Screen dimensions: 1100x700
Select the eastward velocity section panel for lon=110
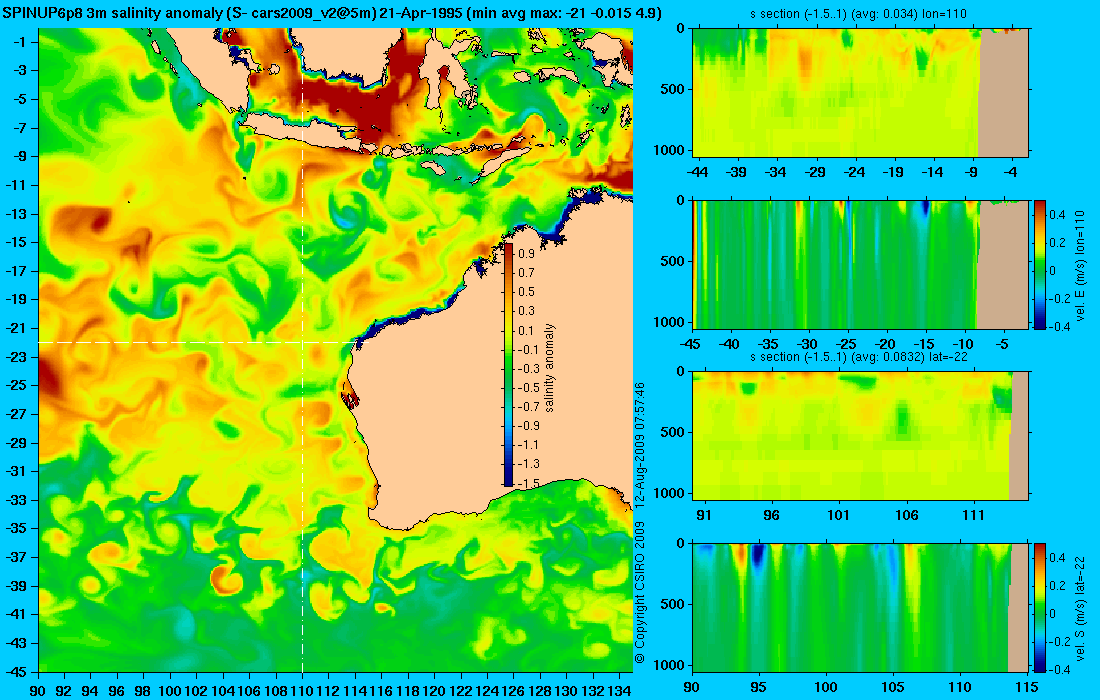pyautogui.click(x=861, y=264)
